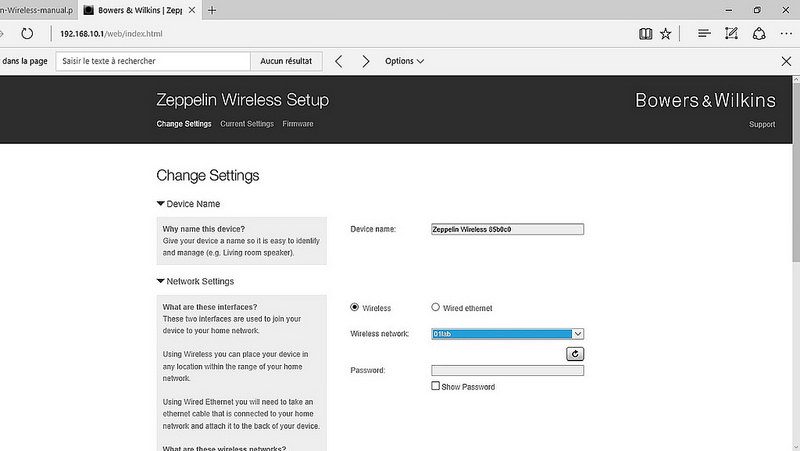This screenshot has width=800, height=451.
Task: Click 'What are these interfaces?' text
Action: click(210, 307)
